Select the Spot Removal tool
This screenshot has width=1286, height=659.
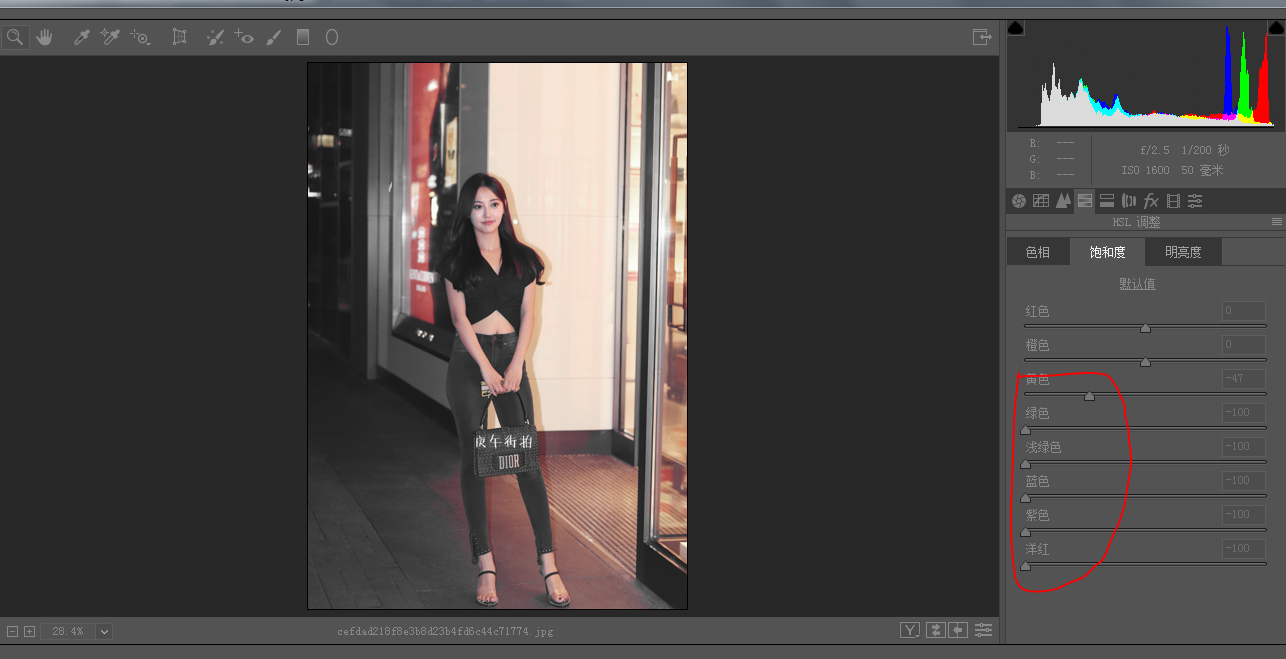[215, 37]
